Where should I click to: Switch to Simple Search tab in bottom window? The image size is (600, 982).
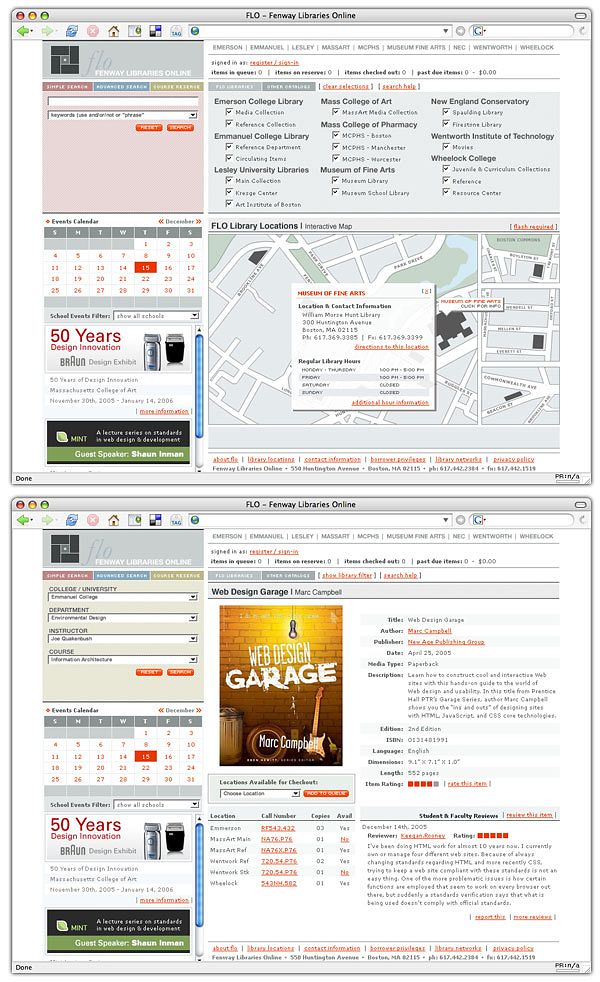click(68, 576)
